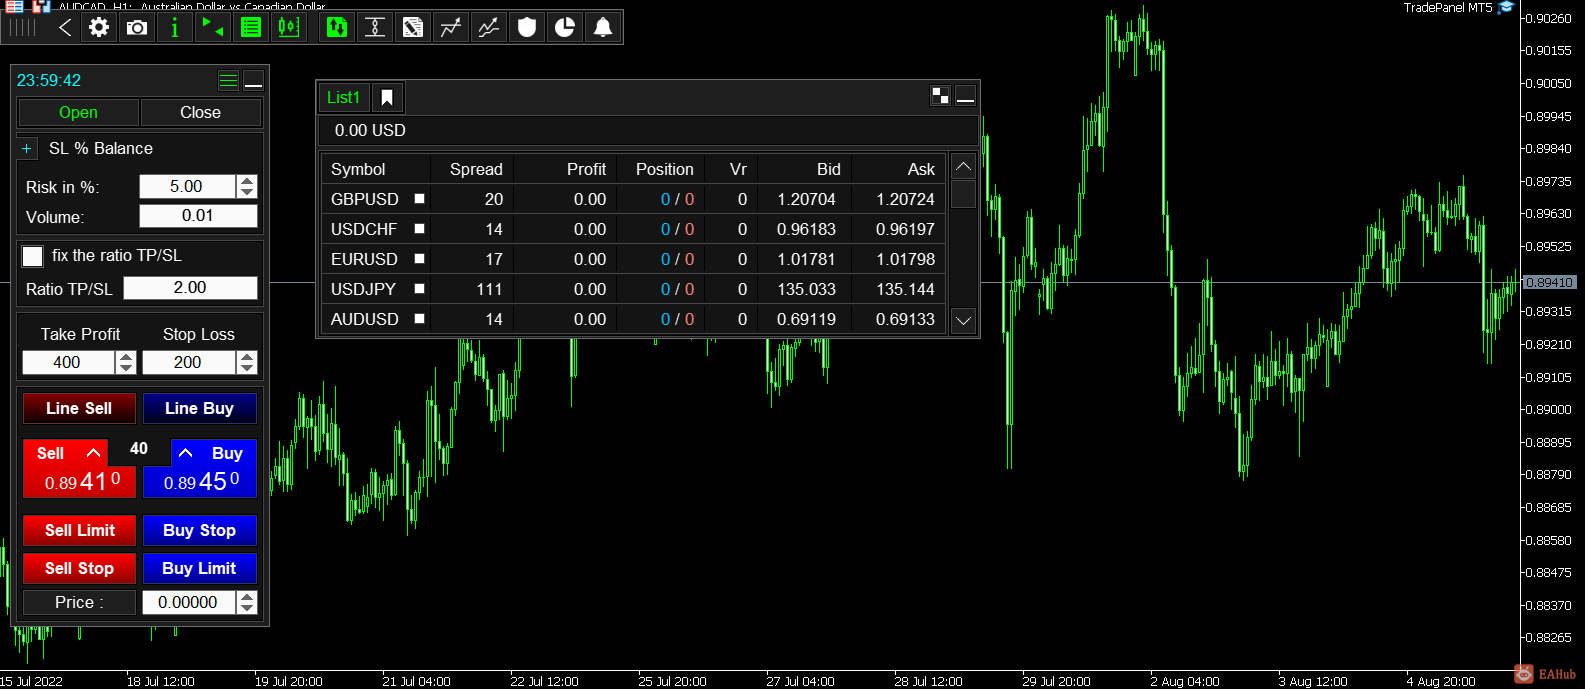Open the settings gear in toolbar
Screen dimensions: 1585x689
tap(99, 27)
